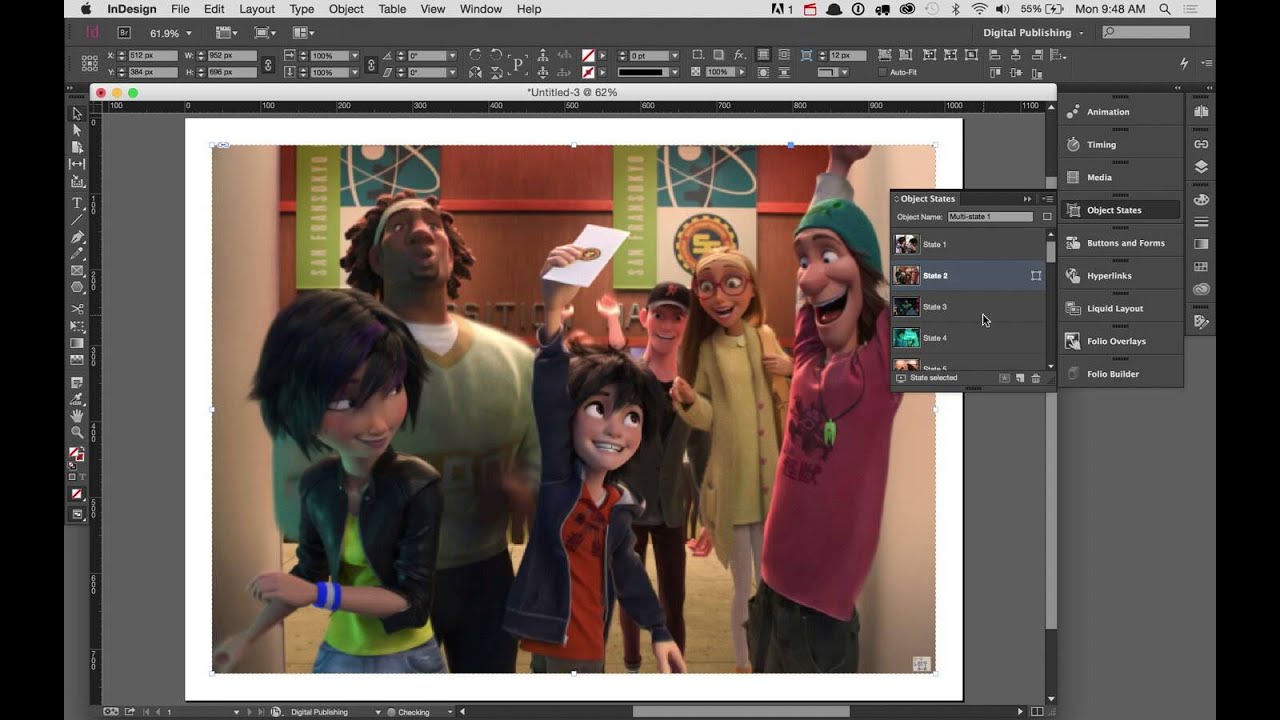
Task: Click the Object Name field
Action: point(990,217)
